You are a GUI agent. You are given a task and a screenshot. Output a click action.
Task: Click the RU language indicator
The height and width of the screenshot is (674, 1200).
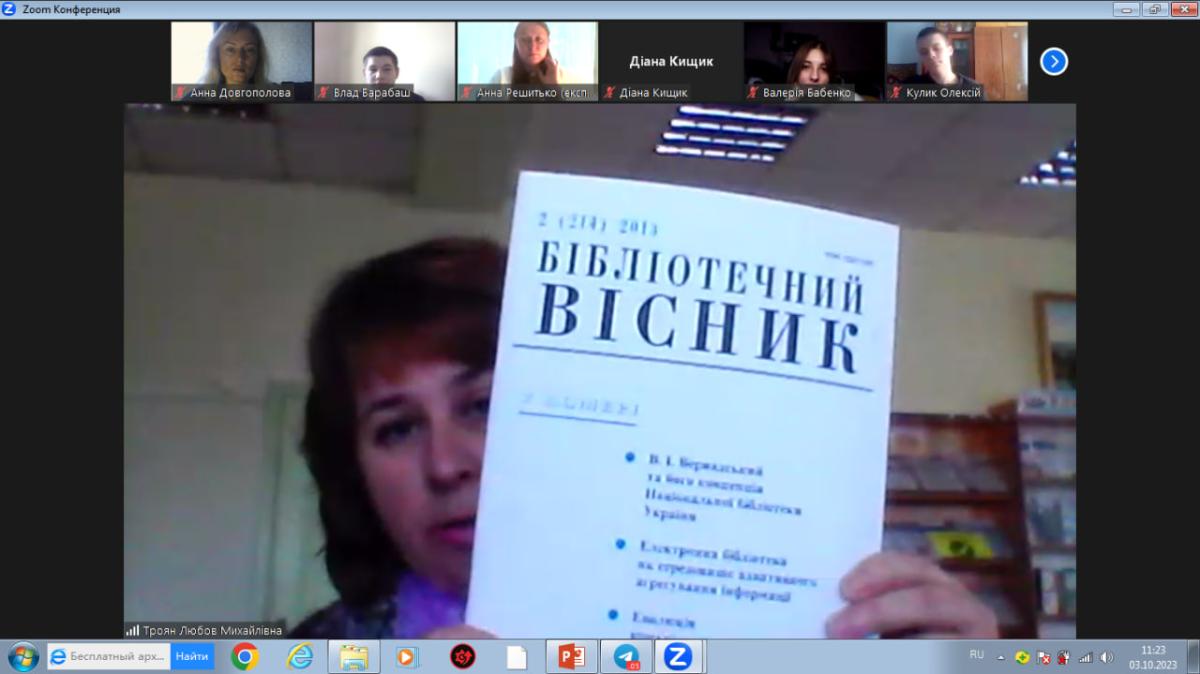pyautogui.click(x=977, y=655)
